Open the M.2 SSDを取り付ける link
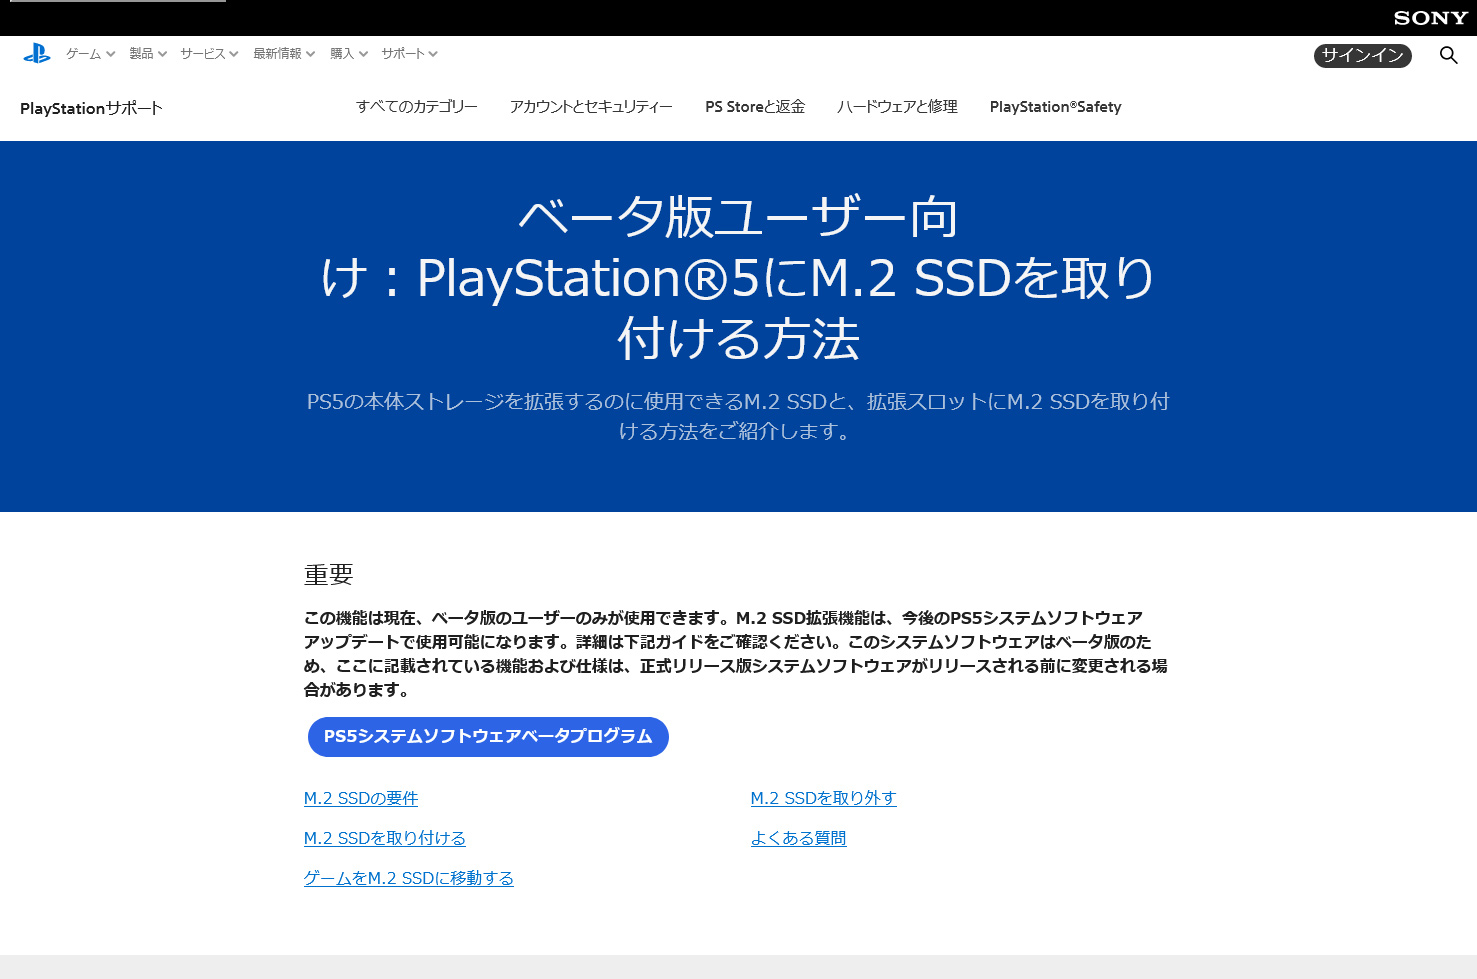Image resolution: width=1477 pixels, height=979 pixels. point(385,838)
